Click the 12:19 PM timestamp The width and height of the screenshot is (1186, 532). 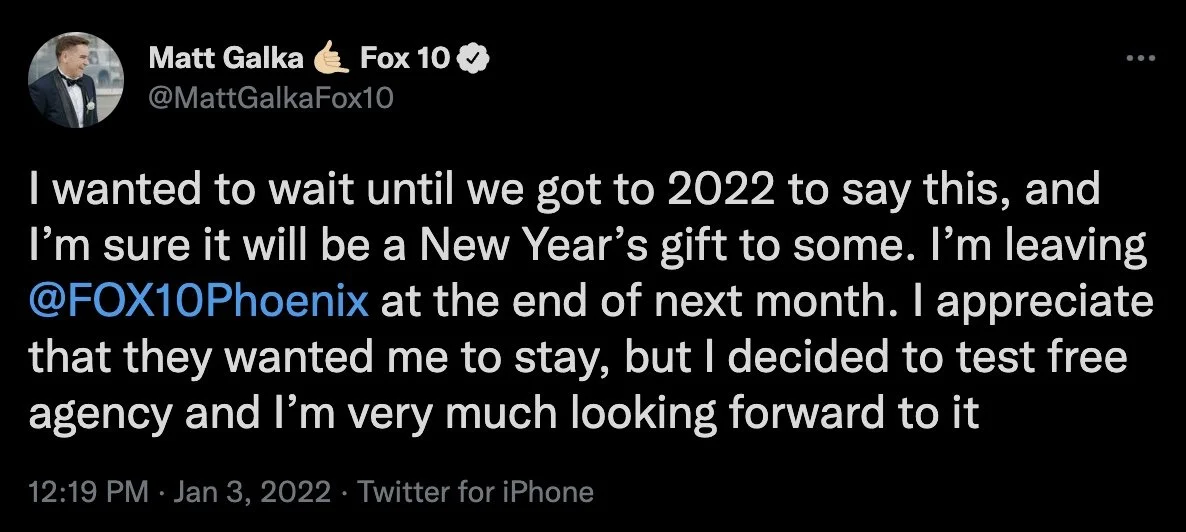tap(88, 493)
